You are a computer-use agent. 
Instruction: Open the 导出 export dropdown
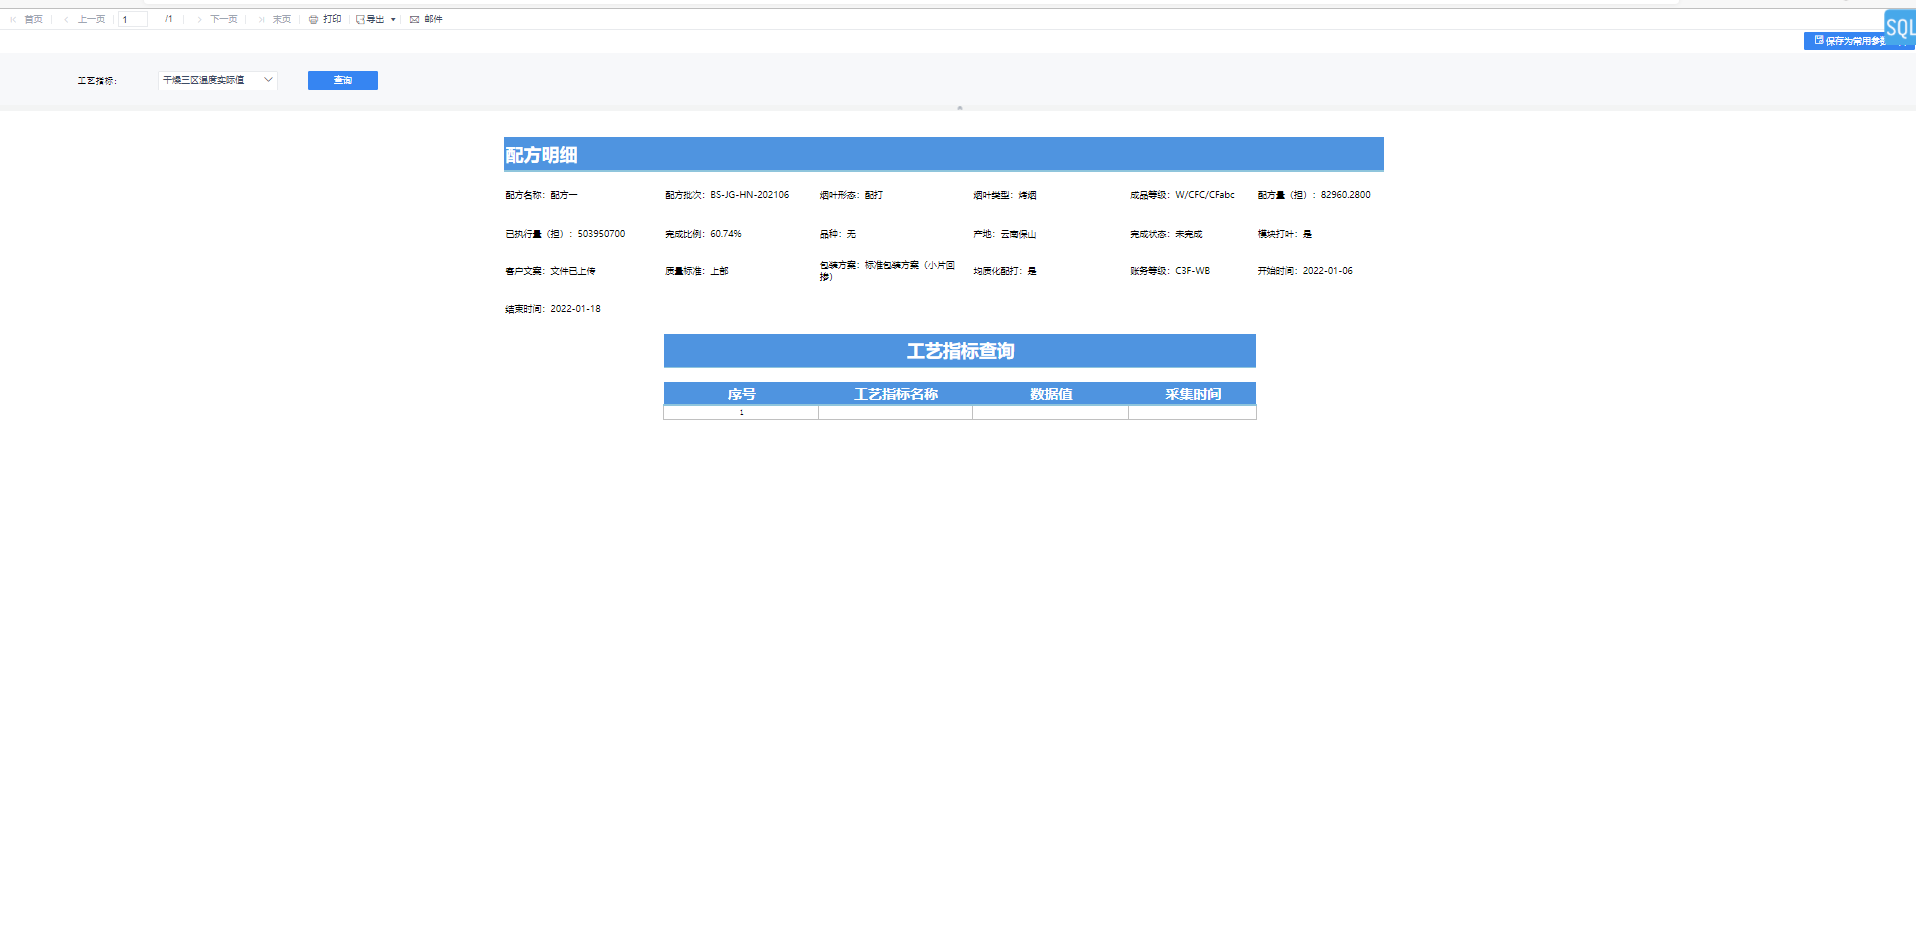[x=376, y=19]
